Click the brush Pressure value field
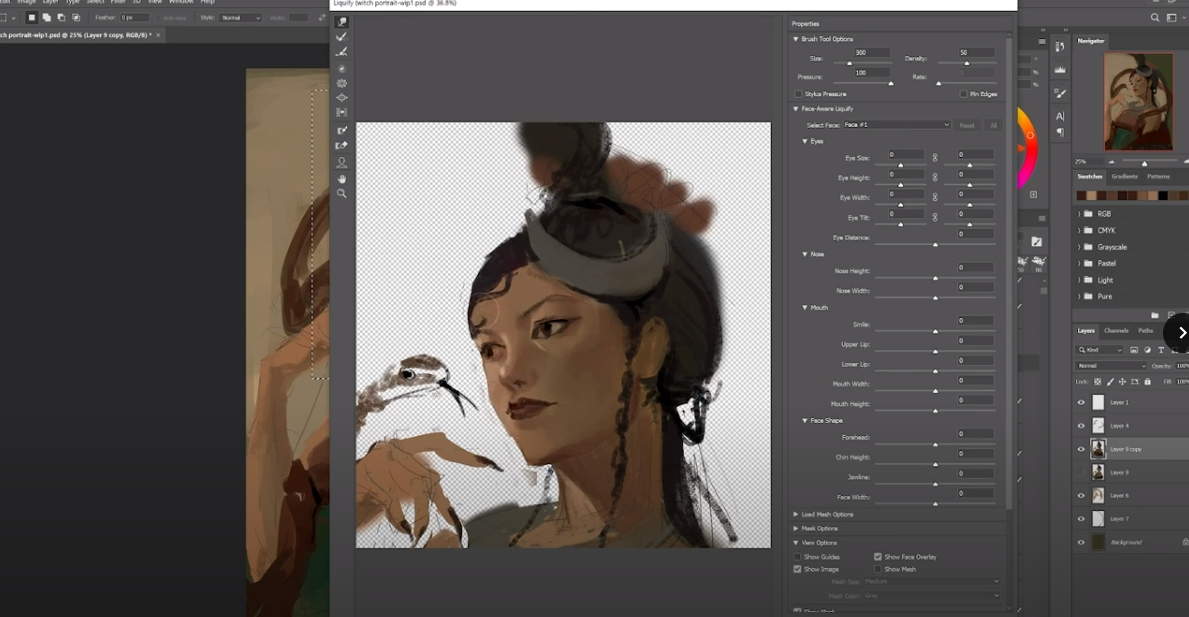Image resolution: width=1189 pixels, height=617 pixels. pyautogui.click(x=871, y=73)
